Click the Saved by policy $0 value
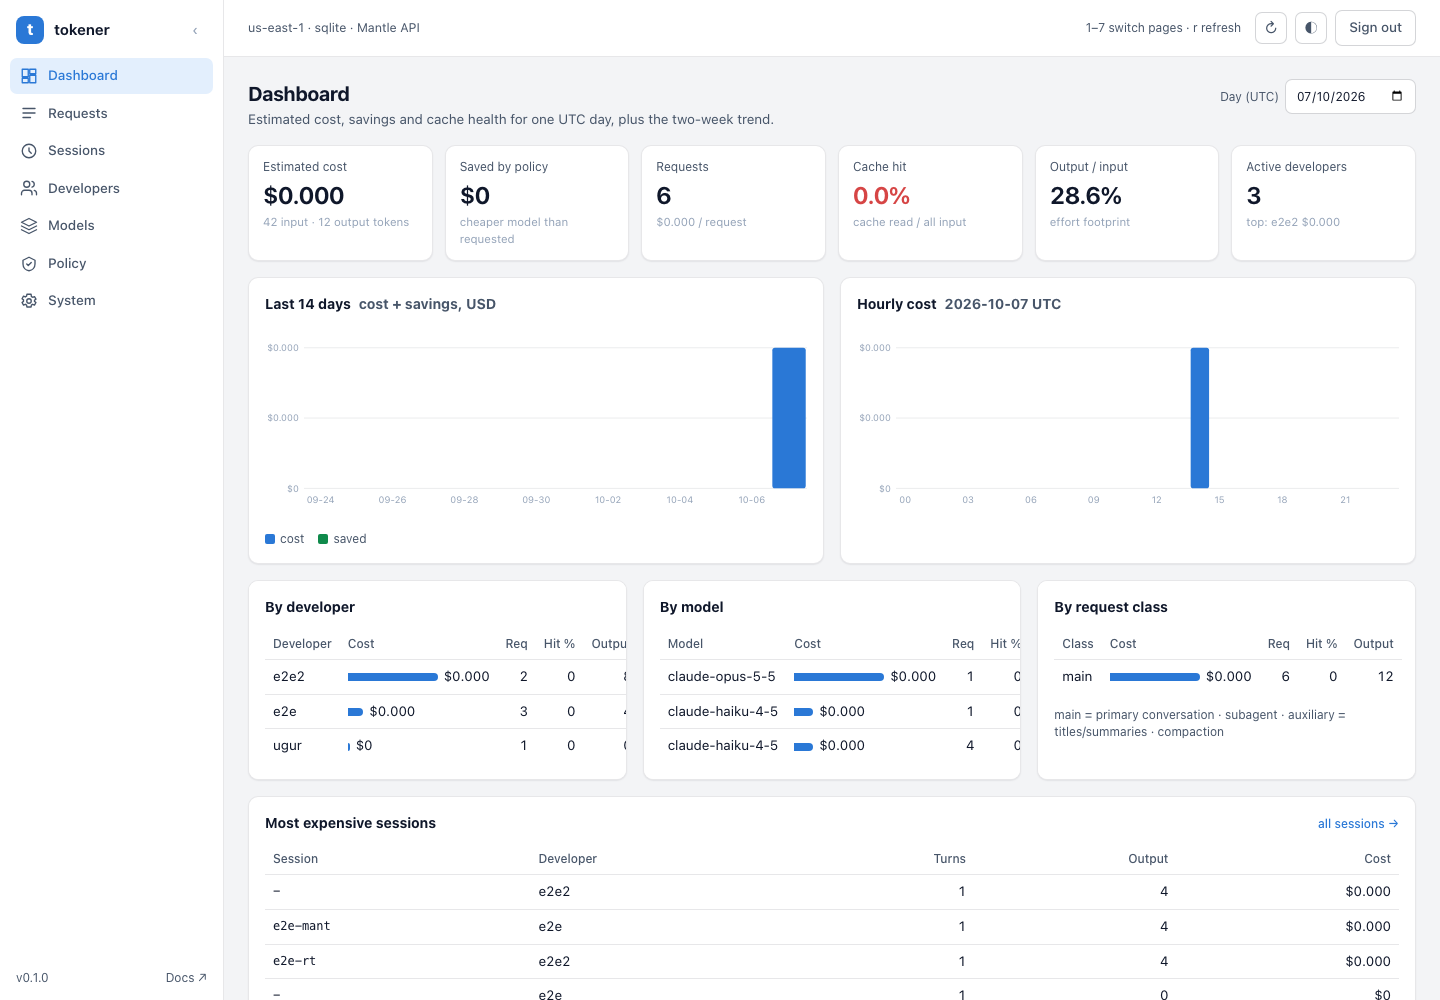The width and height of the screenshot is (1440, 1000). pos(475,196)
